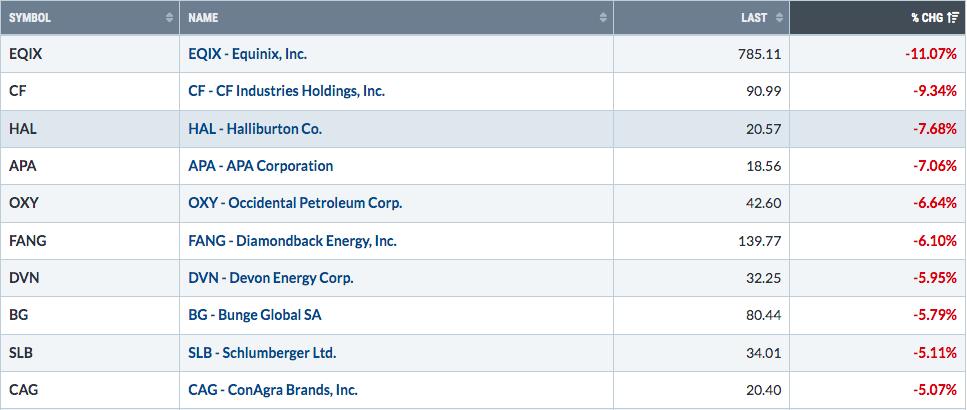This screenshot has width=967, height=410.
Task: Sort the table by the LAST column header
Action: pos(755,18)
